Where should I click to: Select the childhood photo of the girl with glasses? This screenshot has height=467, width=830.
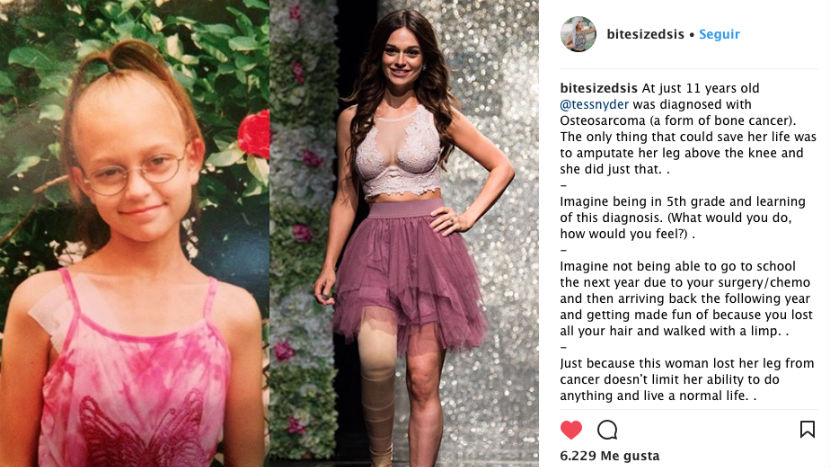click(x=134, y=234)
